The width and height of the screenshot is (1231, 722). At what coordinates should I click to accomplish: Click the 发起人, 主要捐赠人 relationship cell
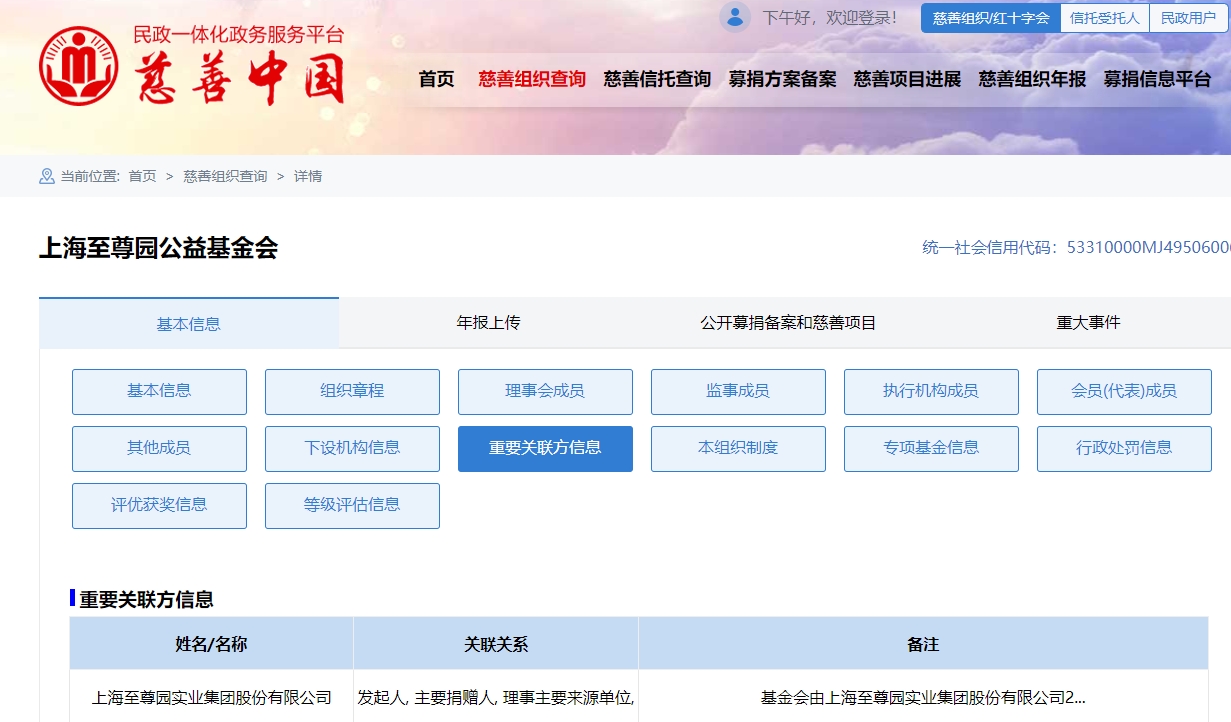[496, 697]
